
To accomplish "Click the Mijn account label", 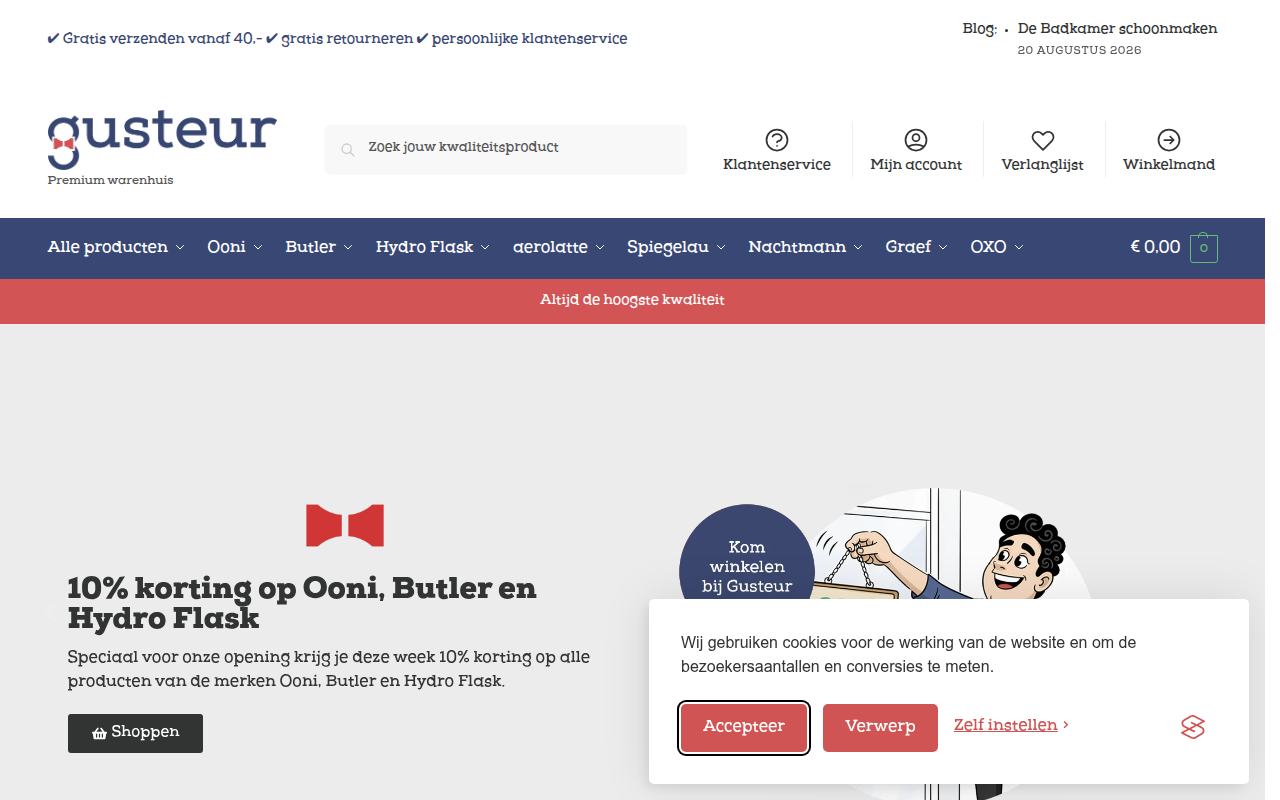I will point(916,165).
